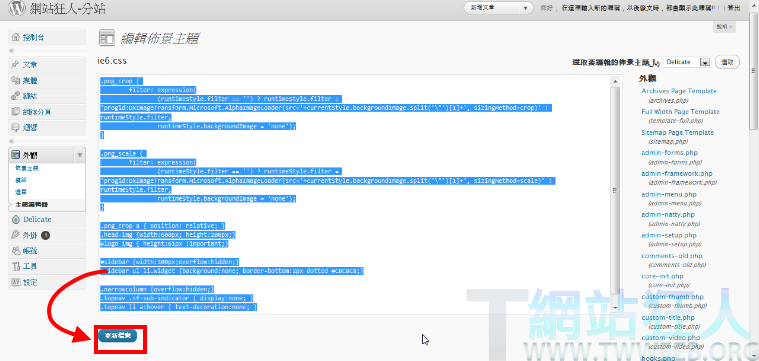Image resolution: width=759 pixels, height=361 pixels.
Task: Open the Users icon in sidebar
Action: (15, 251)
